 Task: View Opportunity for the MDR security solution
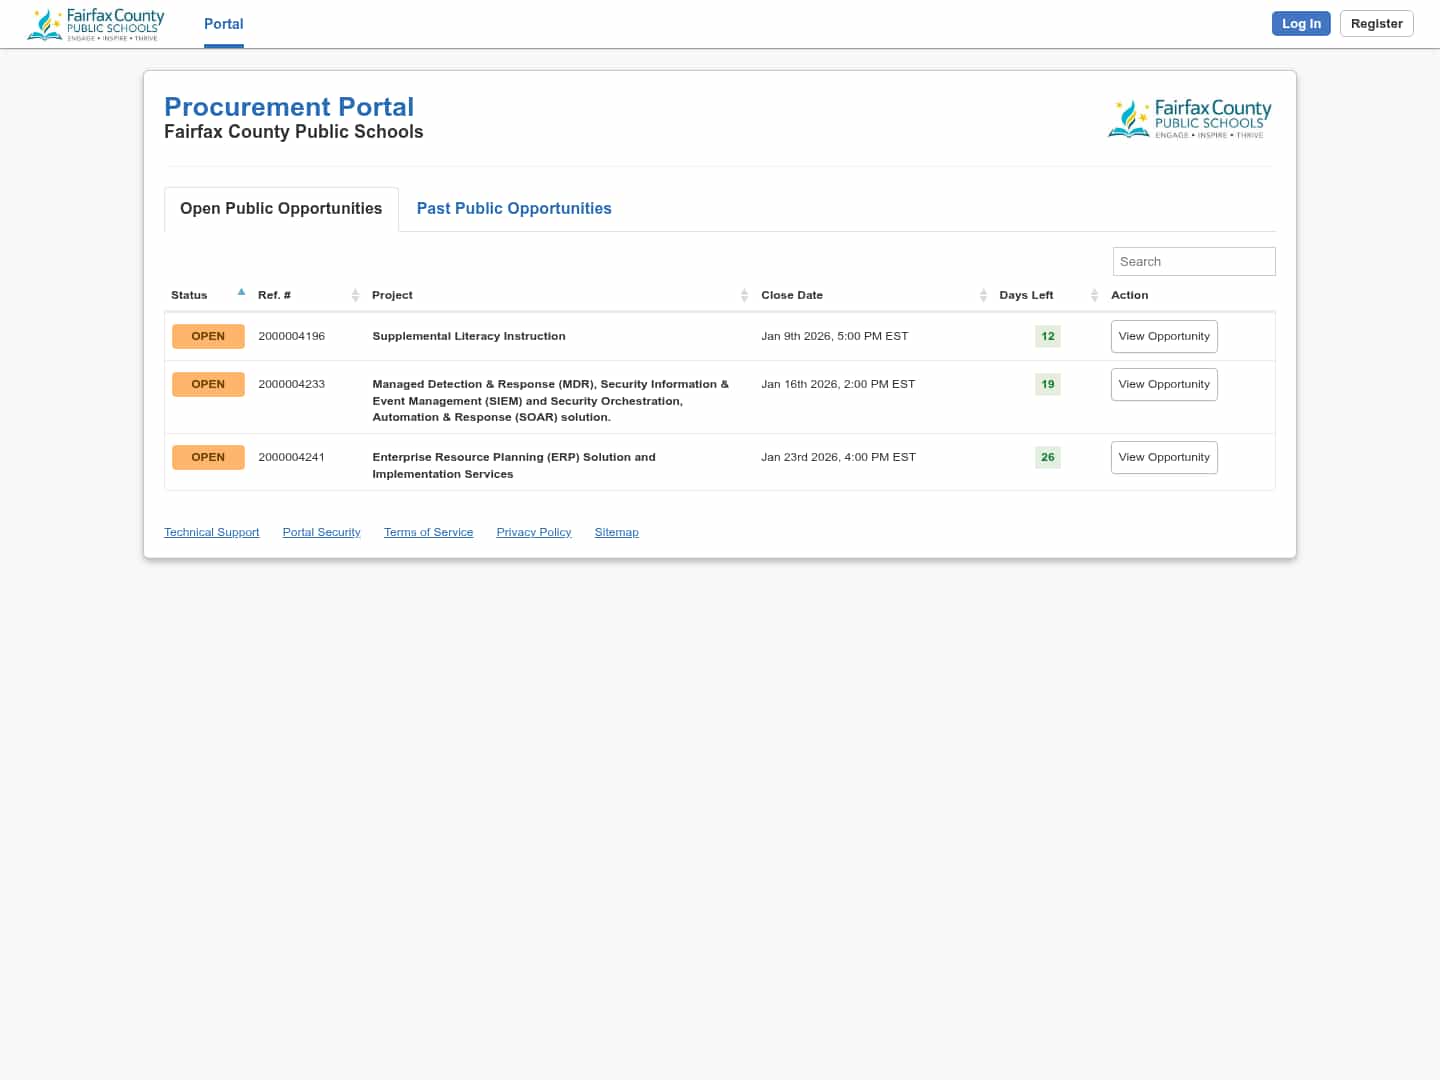click(1164, 385)
